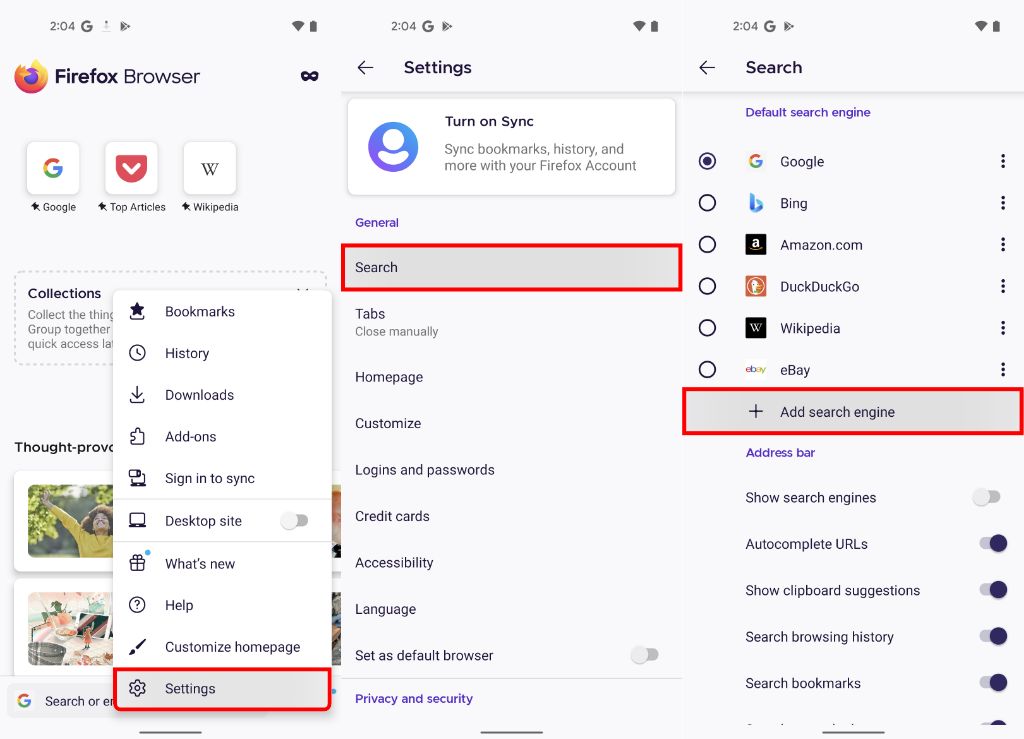Open the overflow menu for Google
The height and width of the screenshot is (739, 1024).
[1003, 161]
